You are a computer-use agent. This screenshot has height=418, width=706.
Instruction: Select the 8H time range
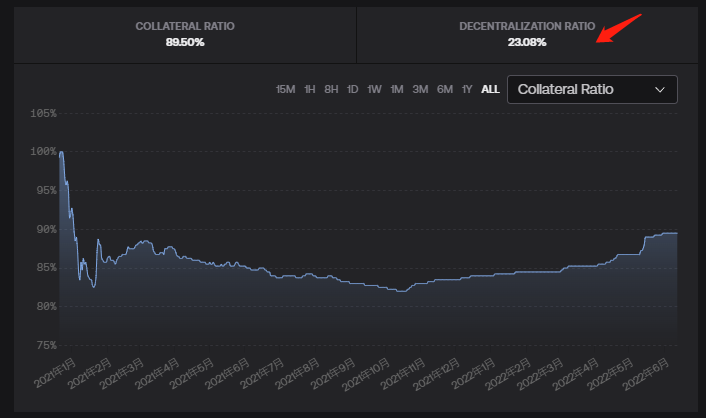click(x=331, y=89)
